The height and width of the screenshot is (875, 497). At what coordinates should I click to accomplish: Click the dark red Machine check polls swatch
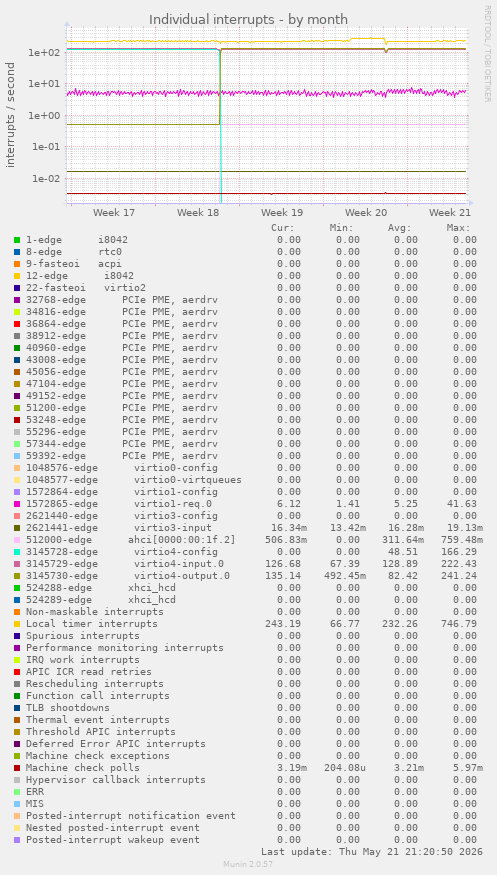click(x=17, y=768)
